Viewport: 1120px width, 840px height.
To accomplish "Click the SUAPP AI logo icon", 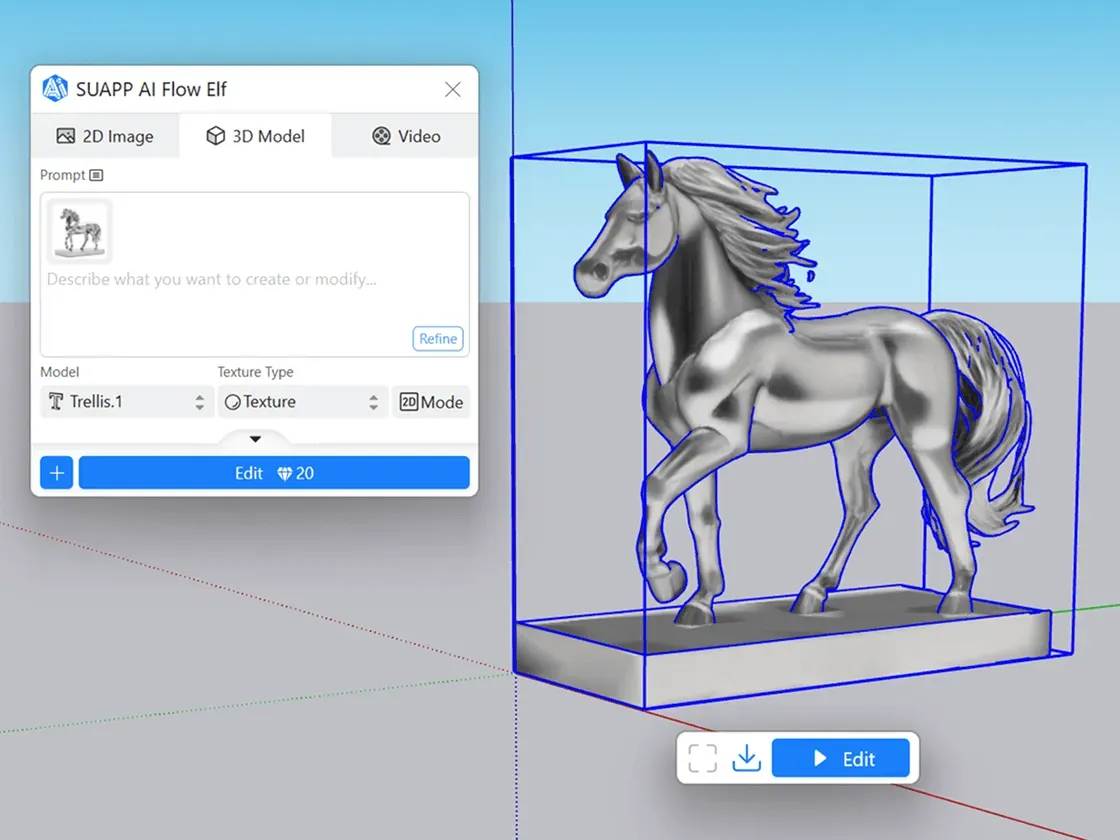I will click(54, 89).
